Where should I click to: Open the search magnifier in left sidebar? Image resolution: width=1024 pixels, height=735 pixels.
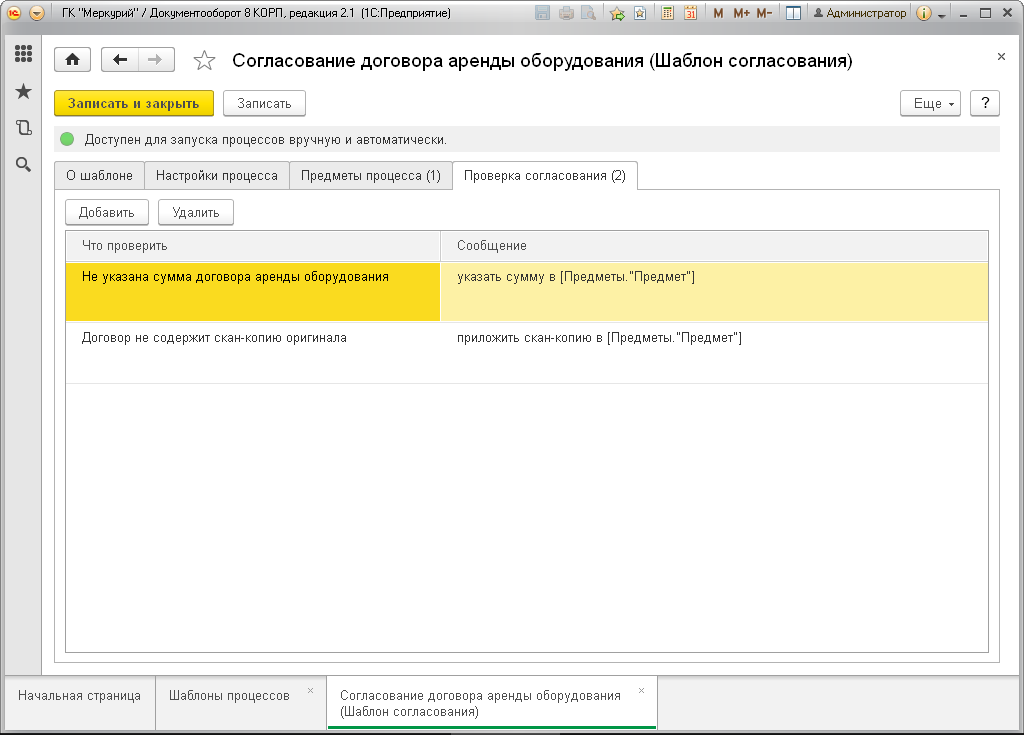(24, 165)
